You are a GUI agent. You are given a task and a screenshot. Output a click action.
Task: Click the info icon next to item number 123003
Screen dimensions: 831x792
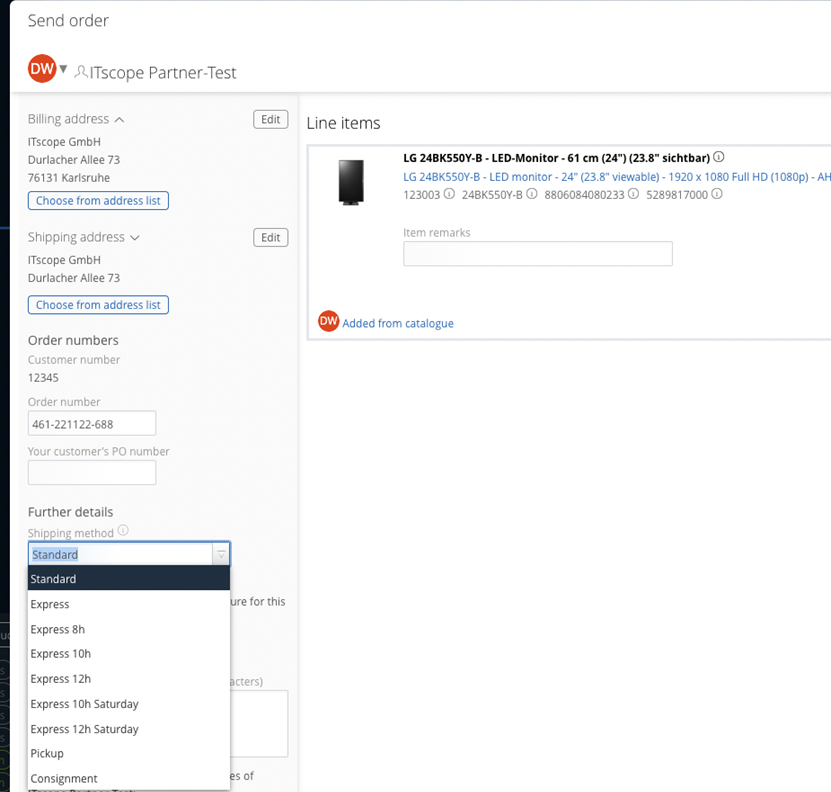(447, 195)
